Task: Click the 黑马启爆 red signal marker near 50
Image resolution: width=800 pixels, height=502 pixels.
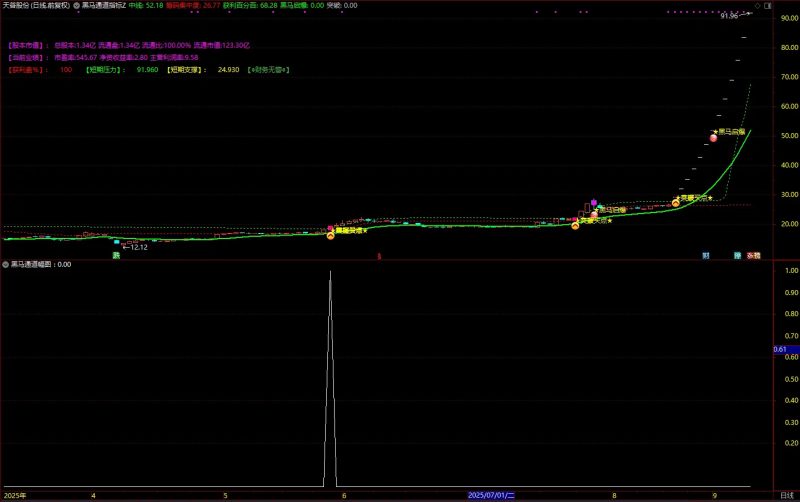Action: (x=713, y=137)
